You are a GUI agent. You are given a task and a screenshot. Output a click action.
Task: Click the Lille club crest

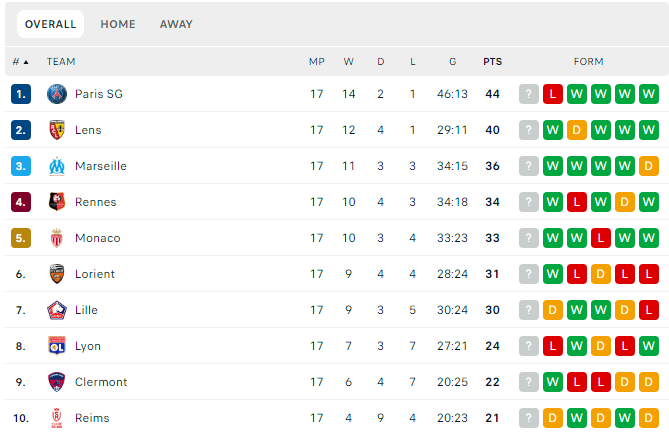[56, 310]
